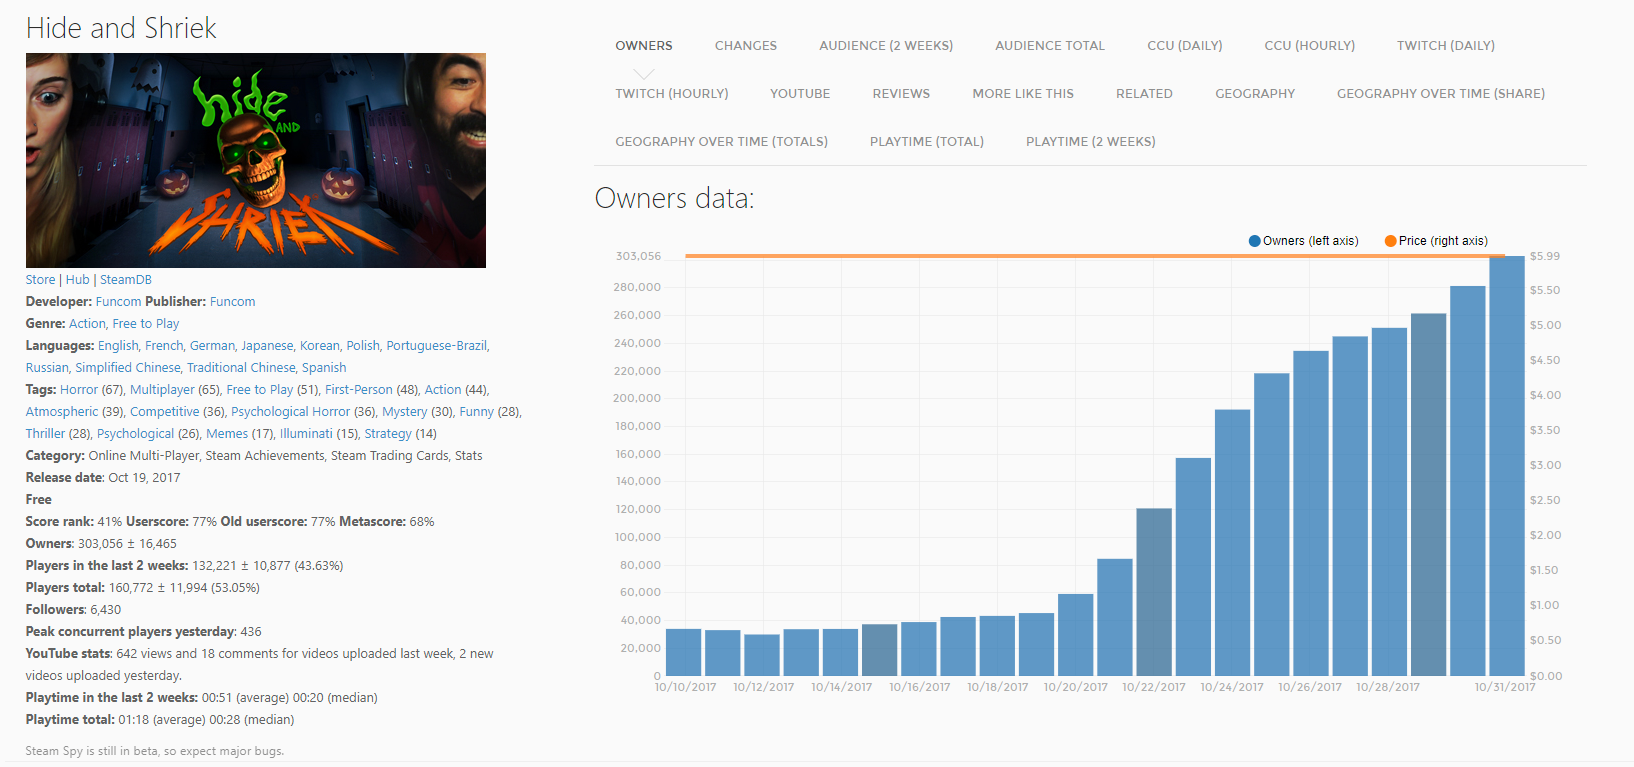The height and width of the screenshot is (767, 1634).
Task: Toggle the Owners series legend marker
Action: tap(1255, 241)
